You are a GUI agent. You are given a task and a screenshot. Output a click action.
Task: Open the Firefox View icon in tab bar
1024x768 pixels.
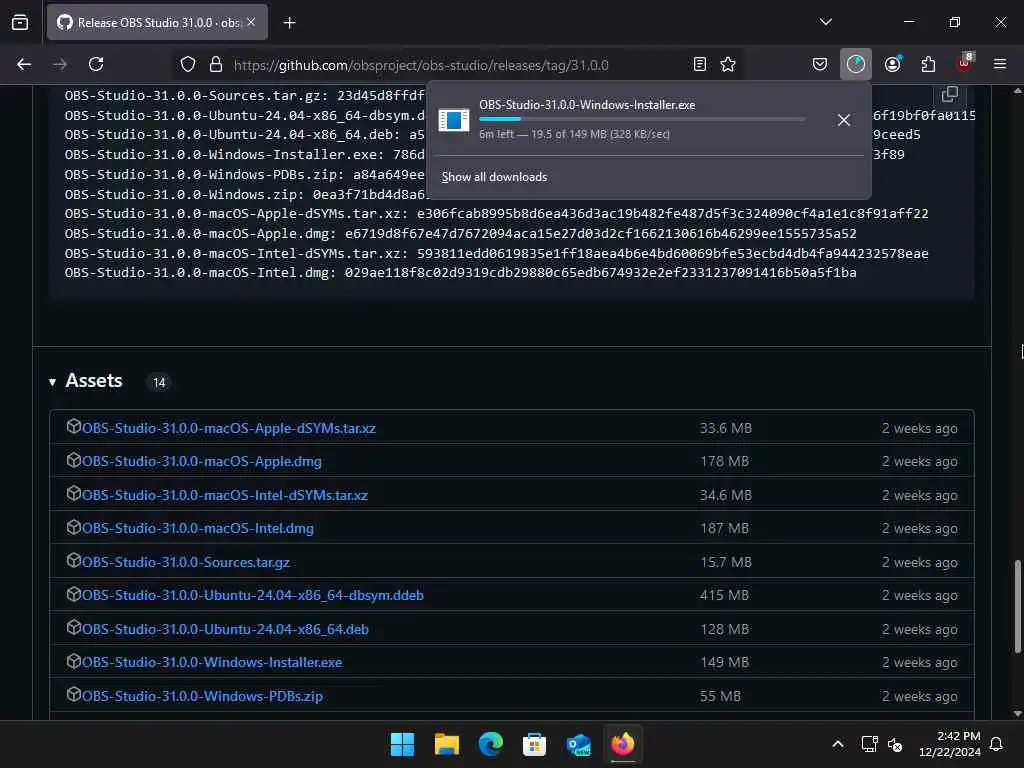pos(20,23)
